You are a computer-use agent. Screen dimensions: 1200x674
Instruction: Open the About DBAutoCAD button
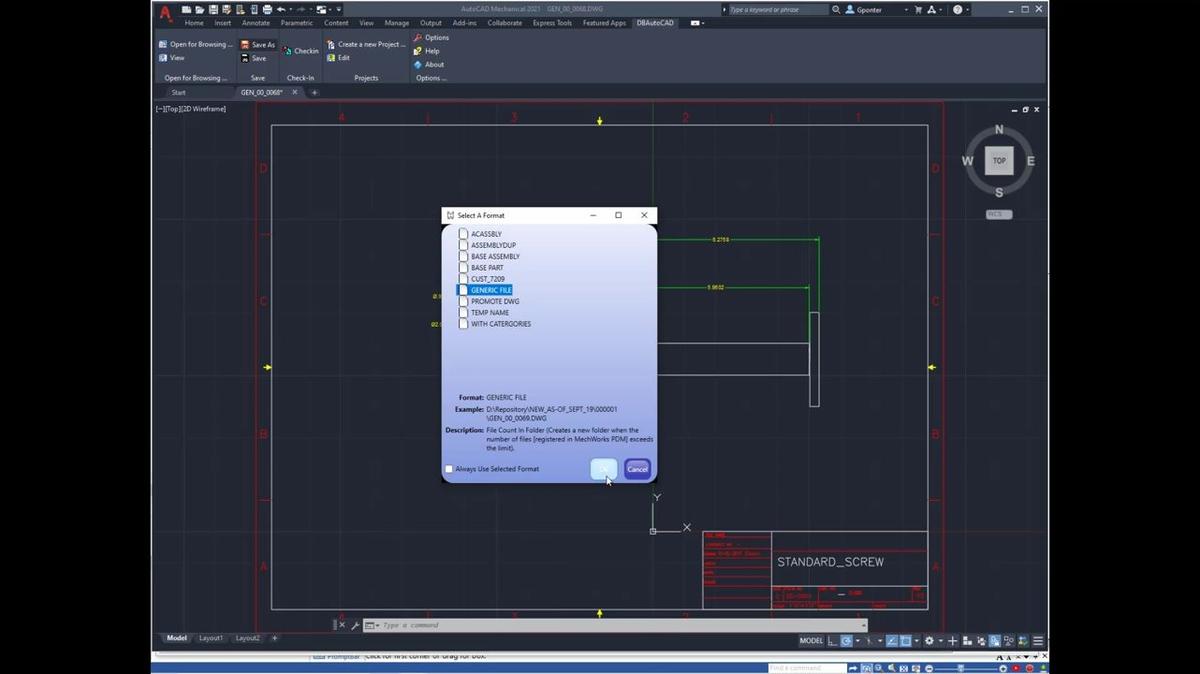(429, 64)
